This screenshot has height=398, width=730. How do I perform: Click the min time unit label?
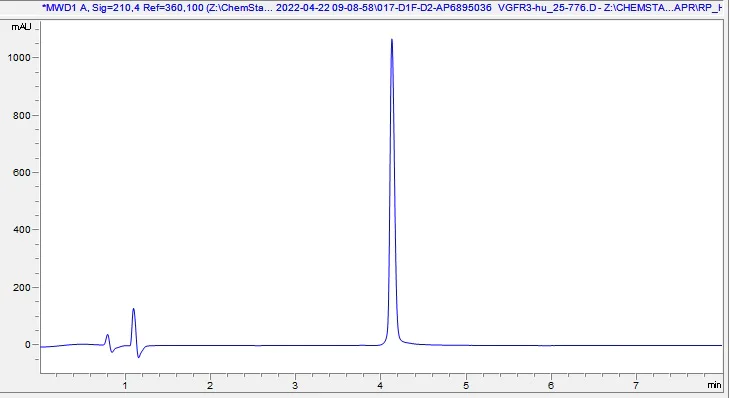[714, 385]
